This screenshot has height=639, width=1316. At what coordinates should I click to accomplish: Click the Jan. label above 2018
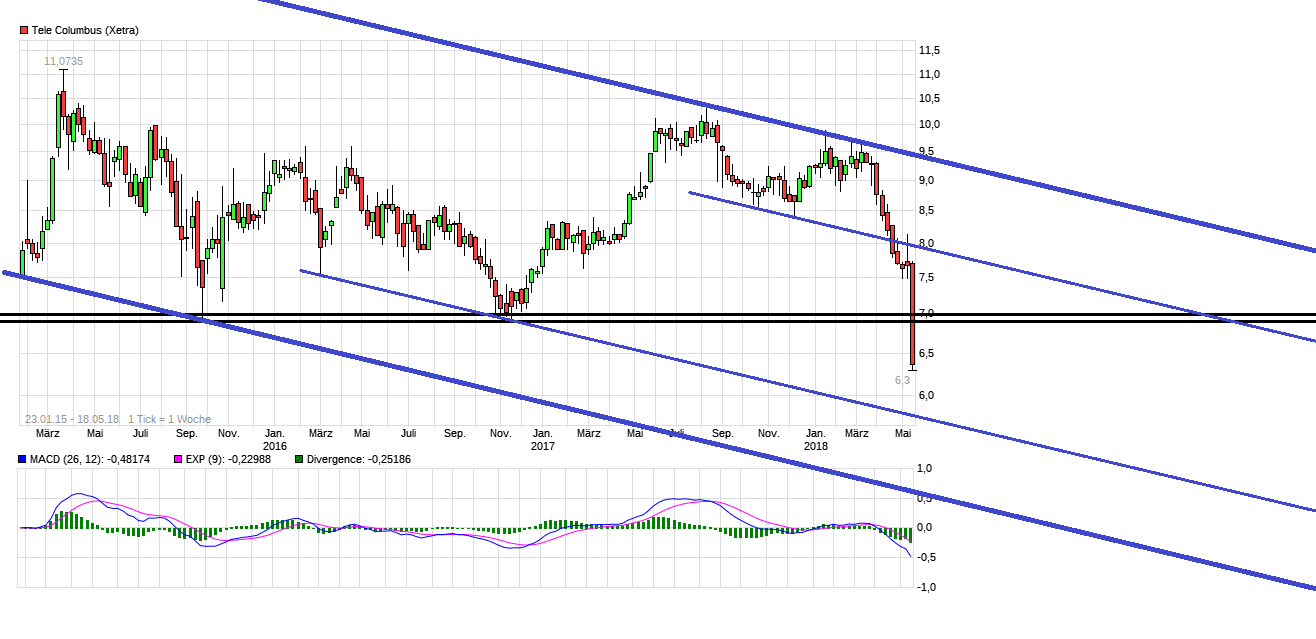pos(816,434)
